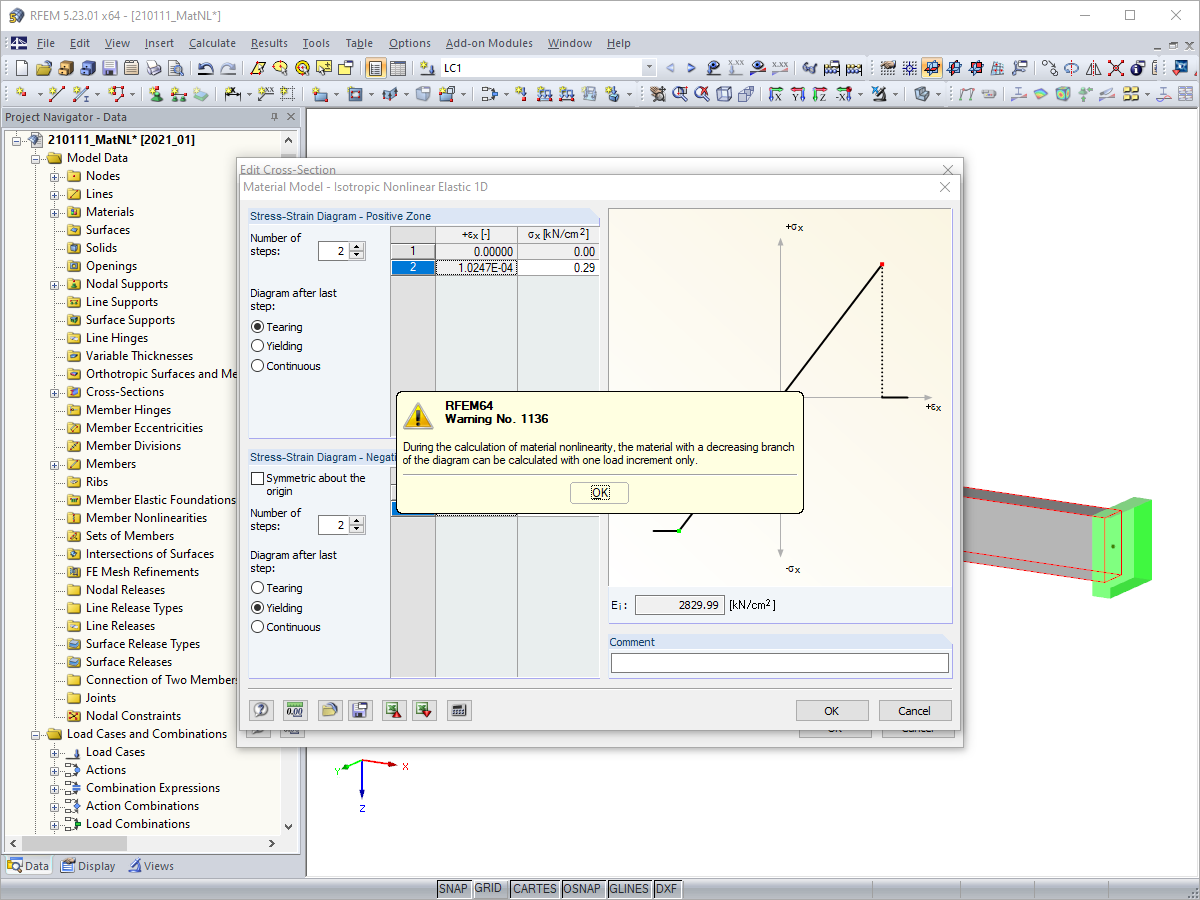Select the strain cell 1.0247E-04
The height and width of the screenshot is (900, 1200).
click(476, 268)
